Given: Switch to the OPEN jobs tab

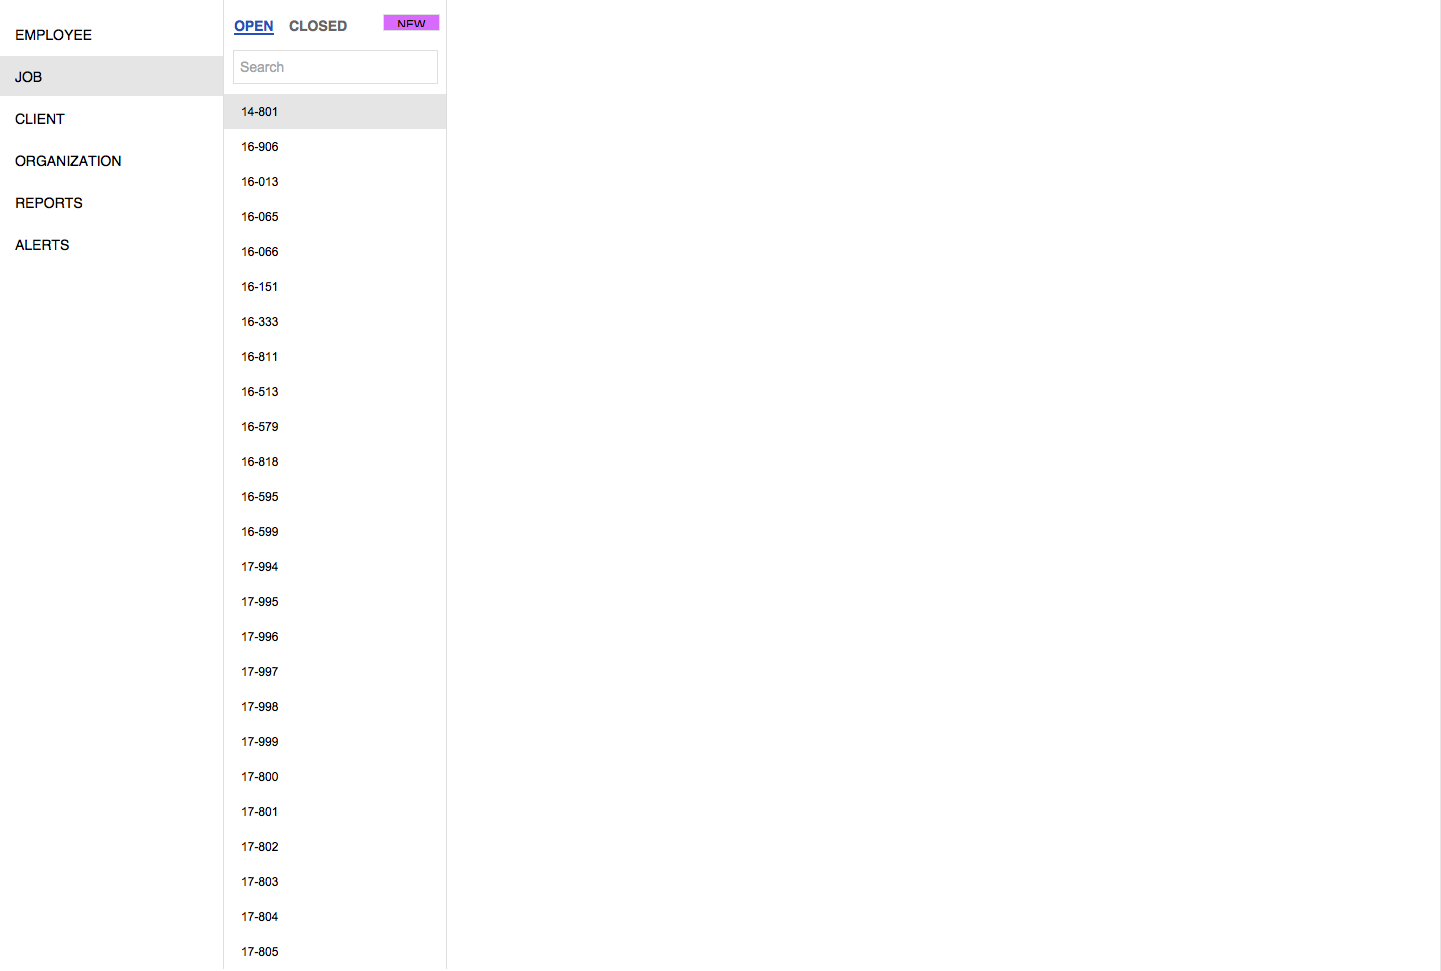Looking at the screenshot, I should pos(253,26).
